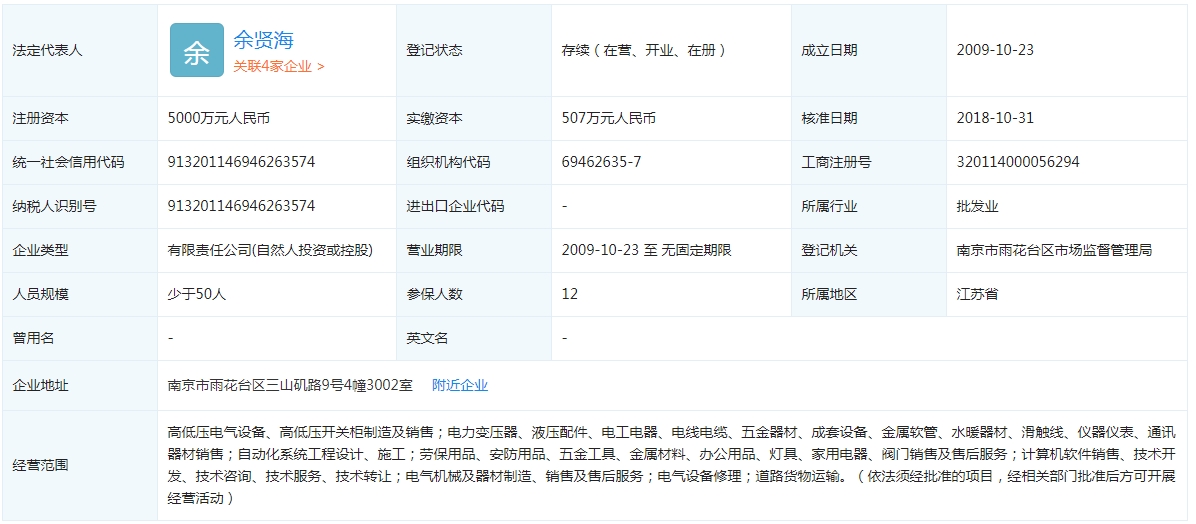This screenshot has height=524, width=1196.
Task: Click the 统一社会信用代码 value cell
Action: point(241,162)
